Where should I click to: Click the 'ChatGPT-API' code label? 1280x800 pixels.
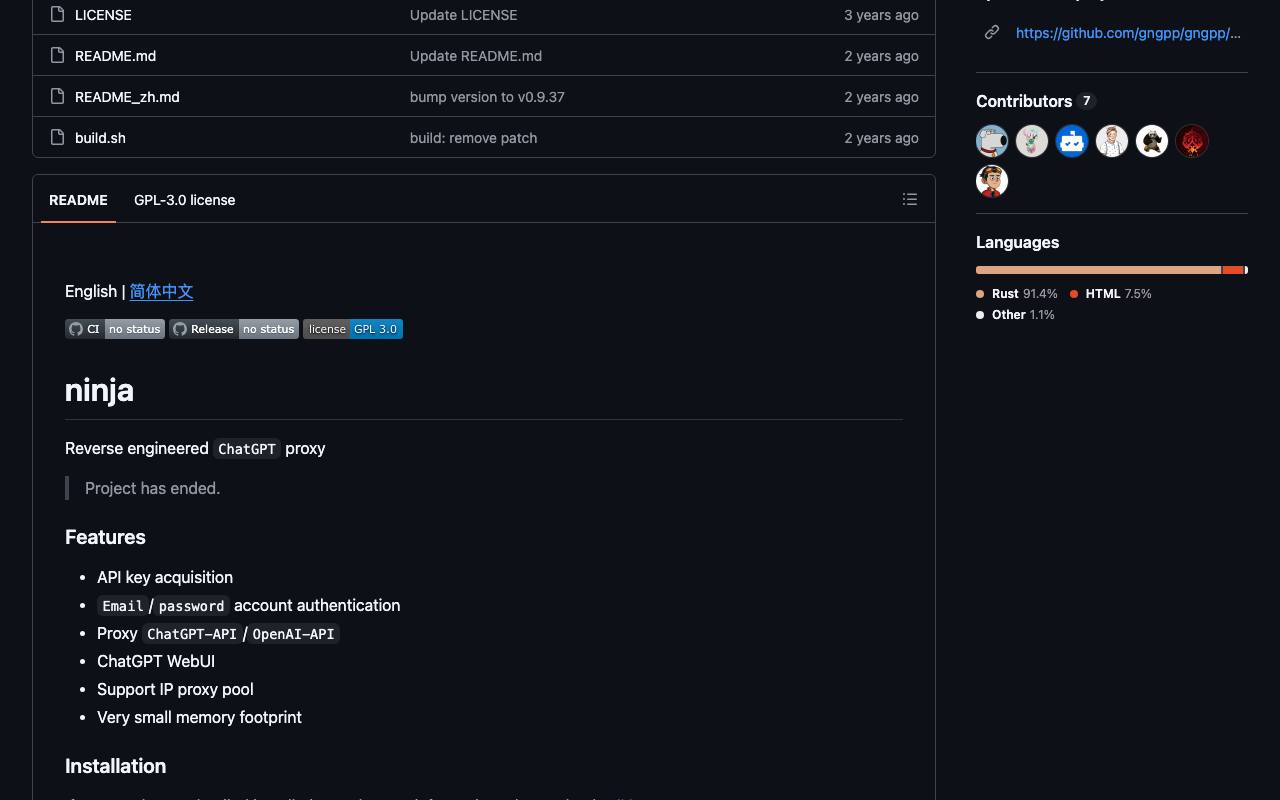pos(192,634)
